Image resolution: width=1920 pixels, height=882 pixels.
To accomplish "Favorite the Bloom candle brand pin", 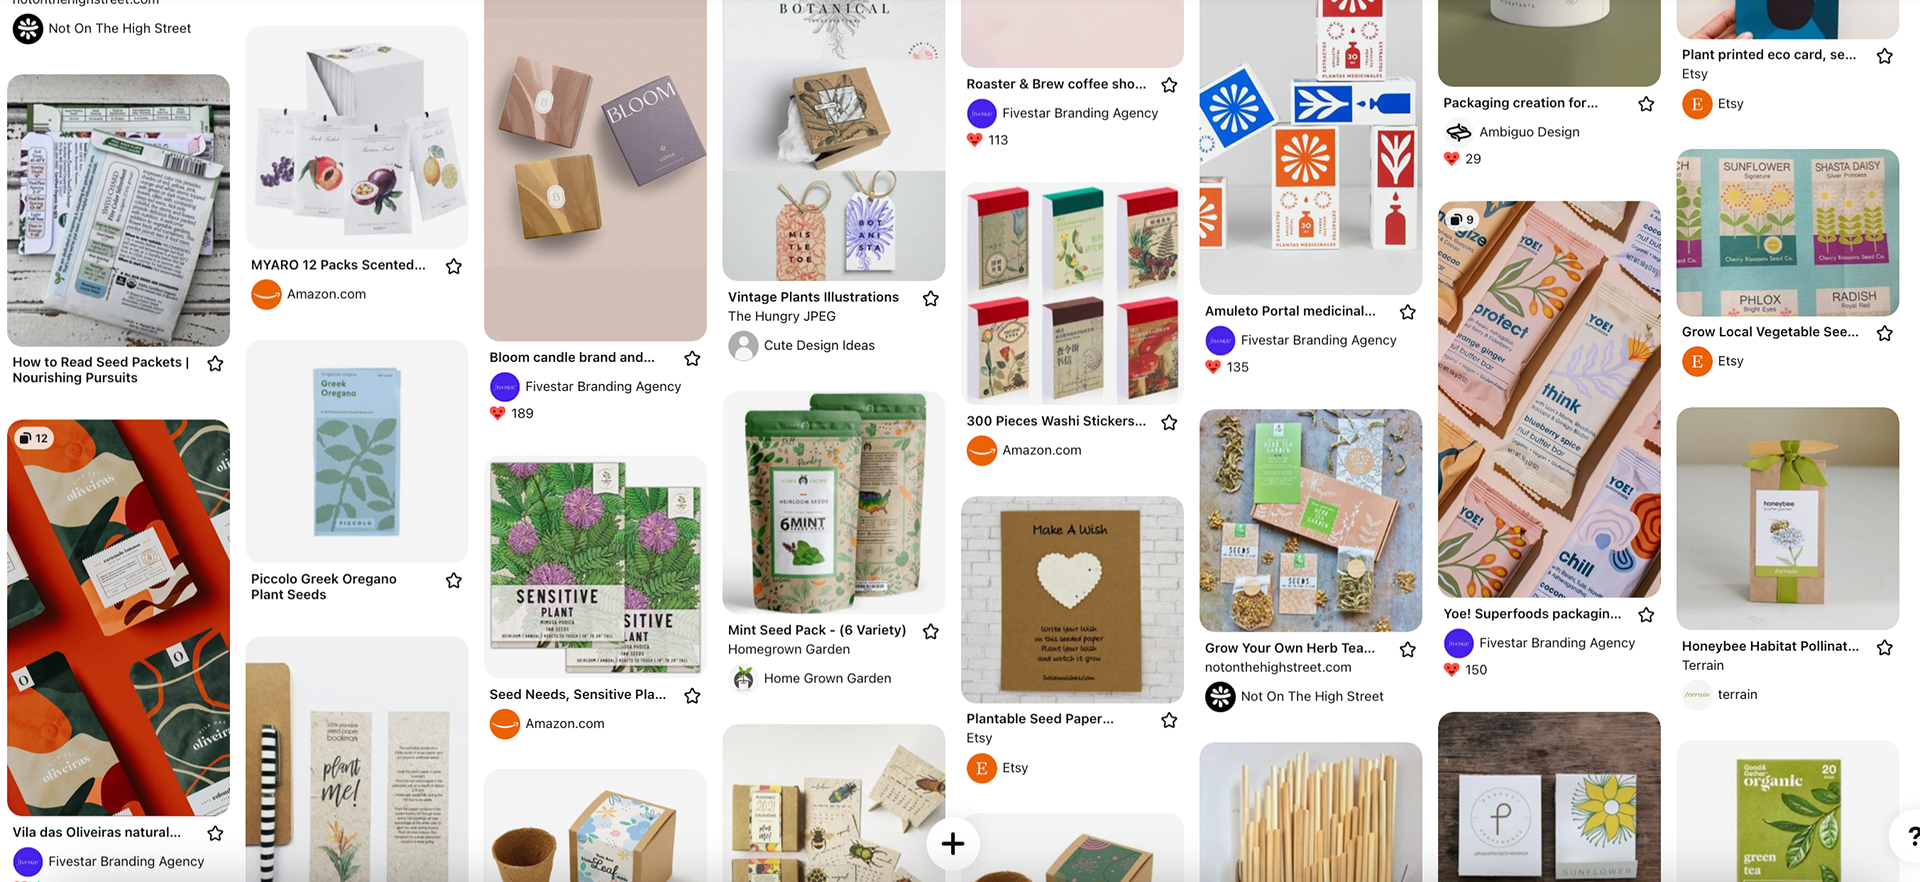I will click(x=692, y=358).
